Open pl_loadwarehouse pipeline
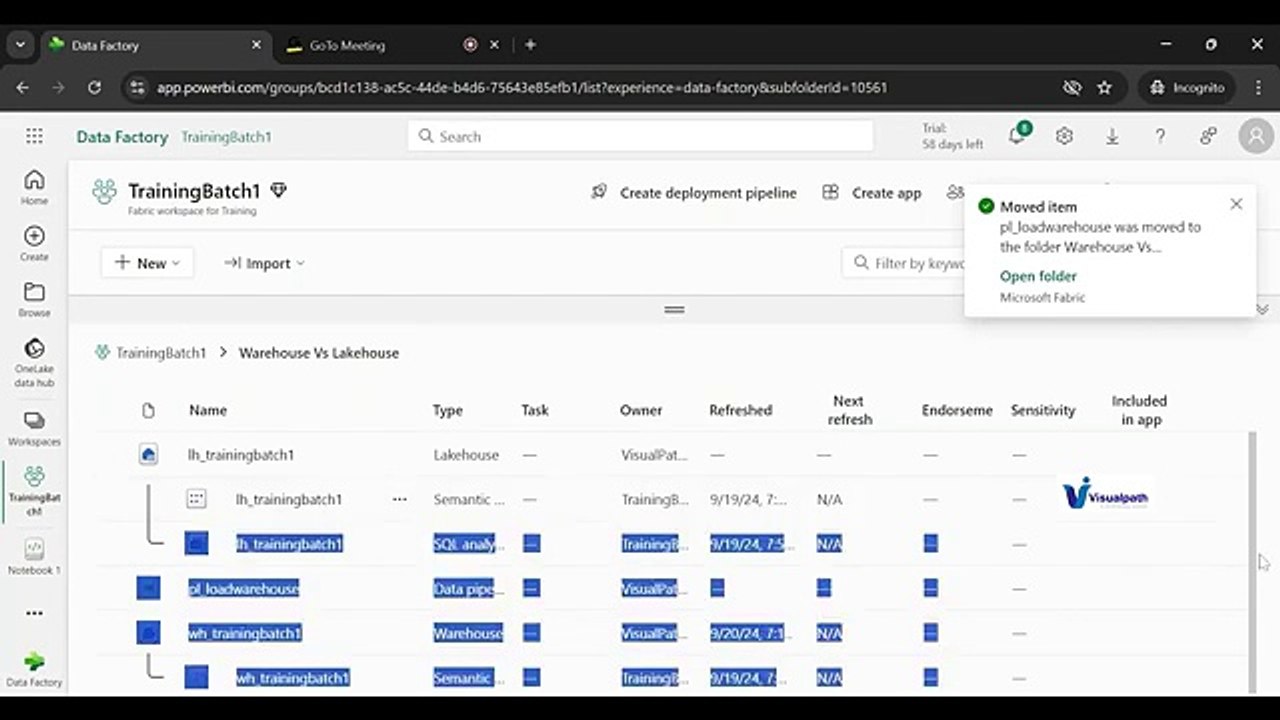Screen dimensions: 1280x720 tap(243, 589)
